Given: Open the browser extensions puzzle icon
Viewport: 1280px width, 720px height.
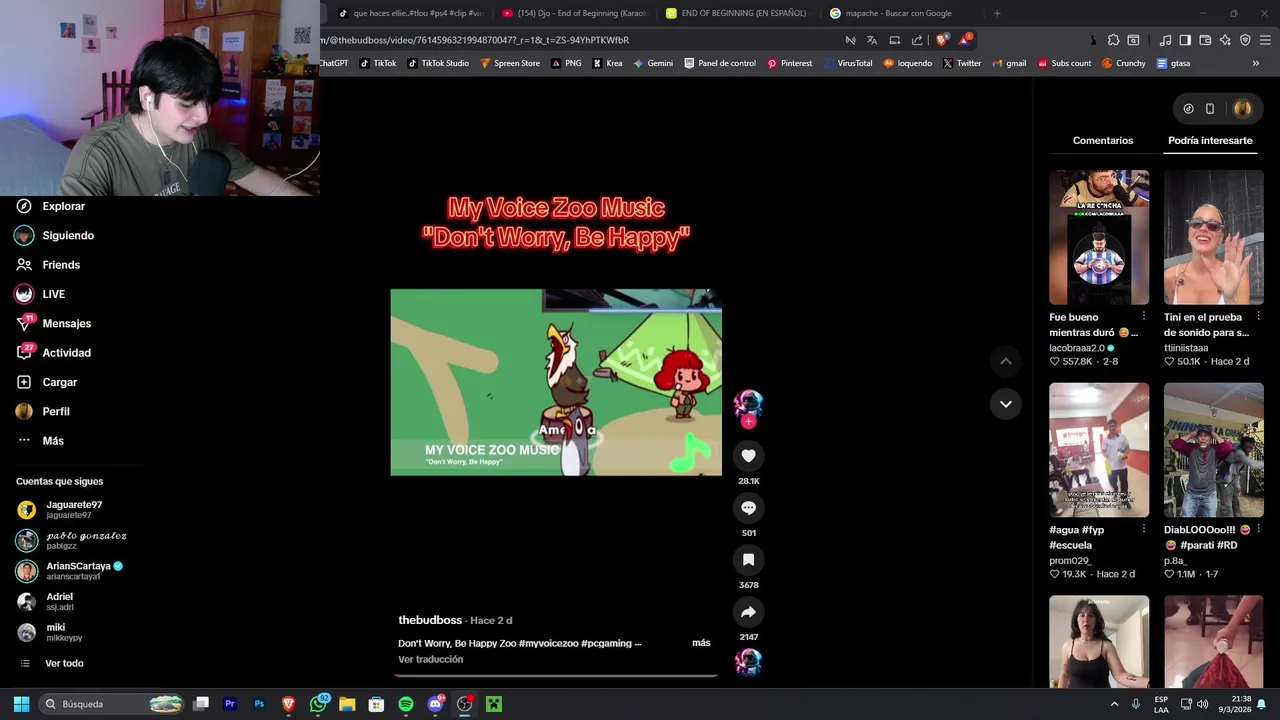Looking at the screenshot, I should [1113, 40].
